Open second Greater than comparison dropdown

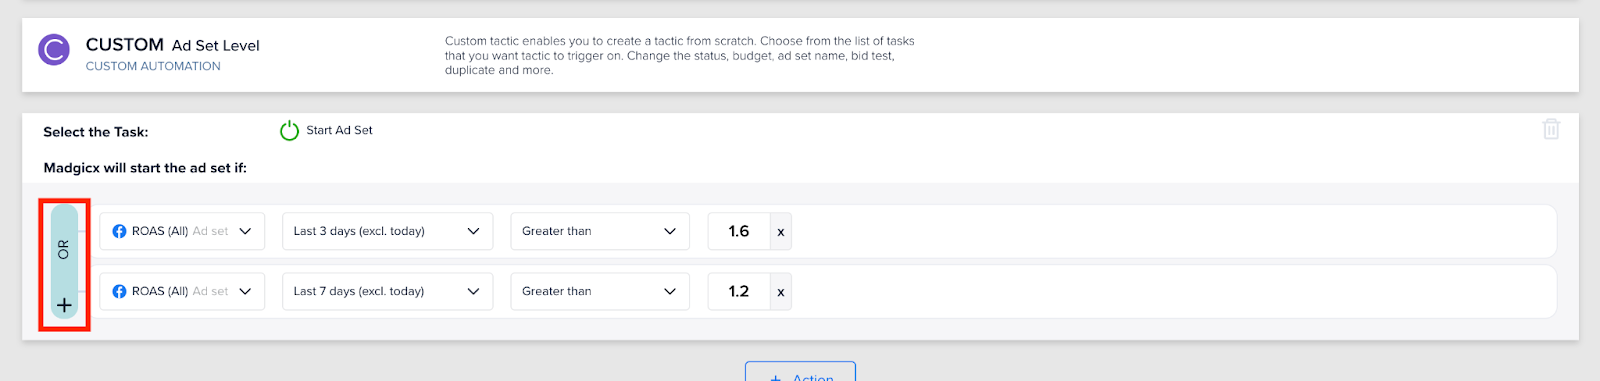click(x=600, y=291)
